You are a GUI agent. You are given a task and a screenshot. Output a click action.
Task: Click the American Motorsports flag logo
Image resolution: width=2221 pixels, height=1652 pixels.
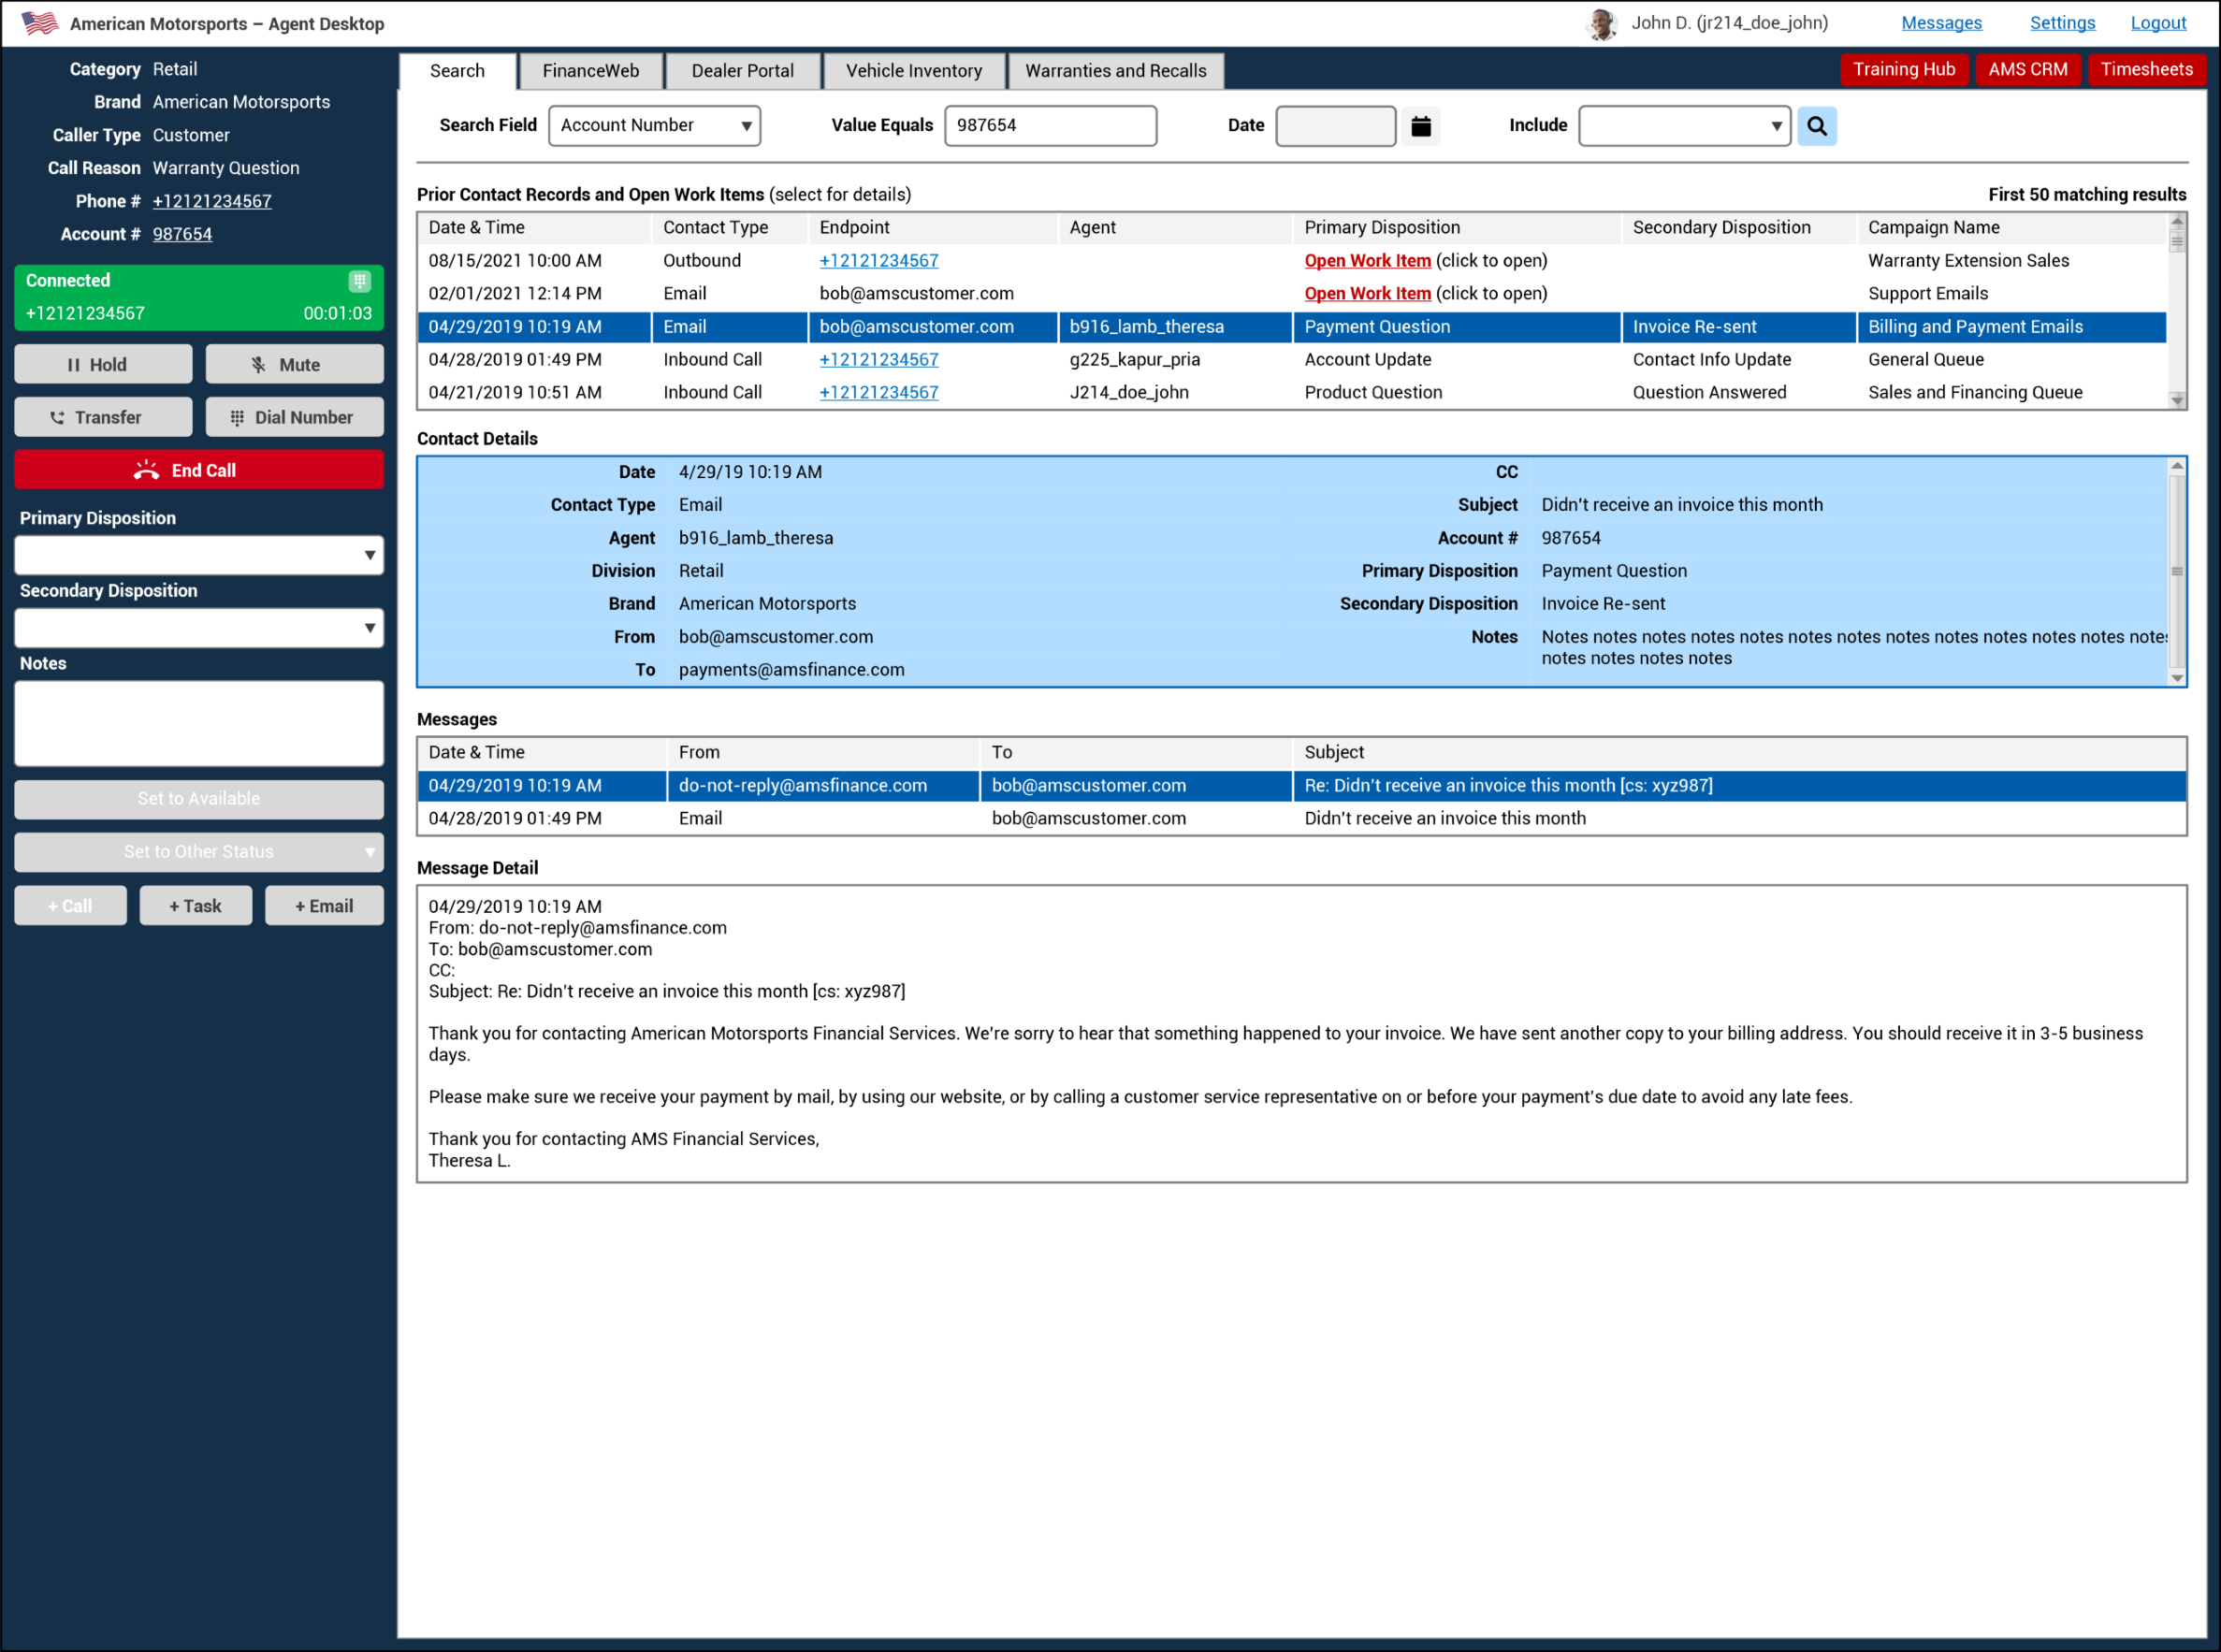tap(41, 22)
